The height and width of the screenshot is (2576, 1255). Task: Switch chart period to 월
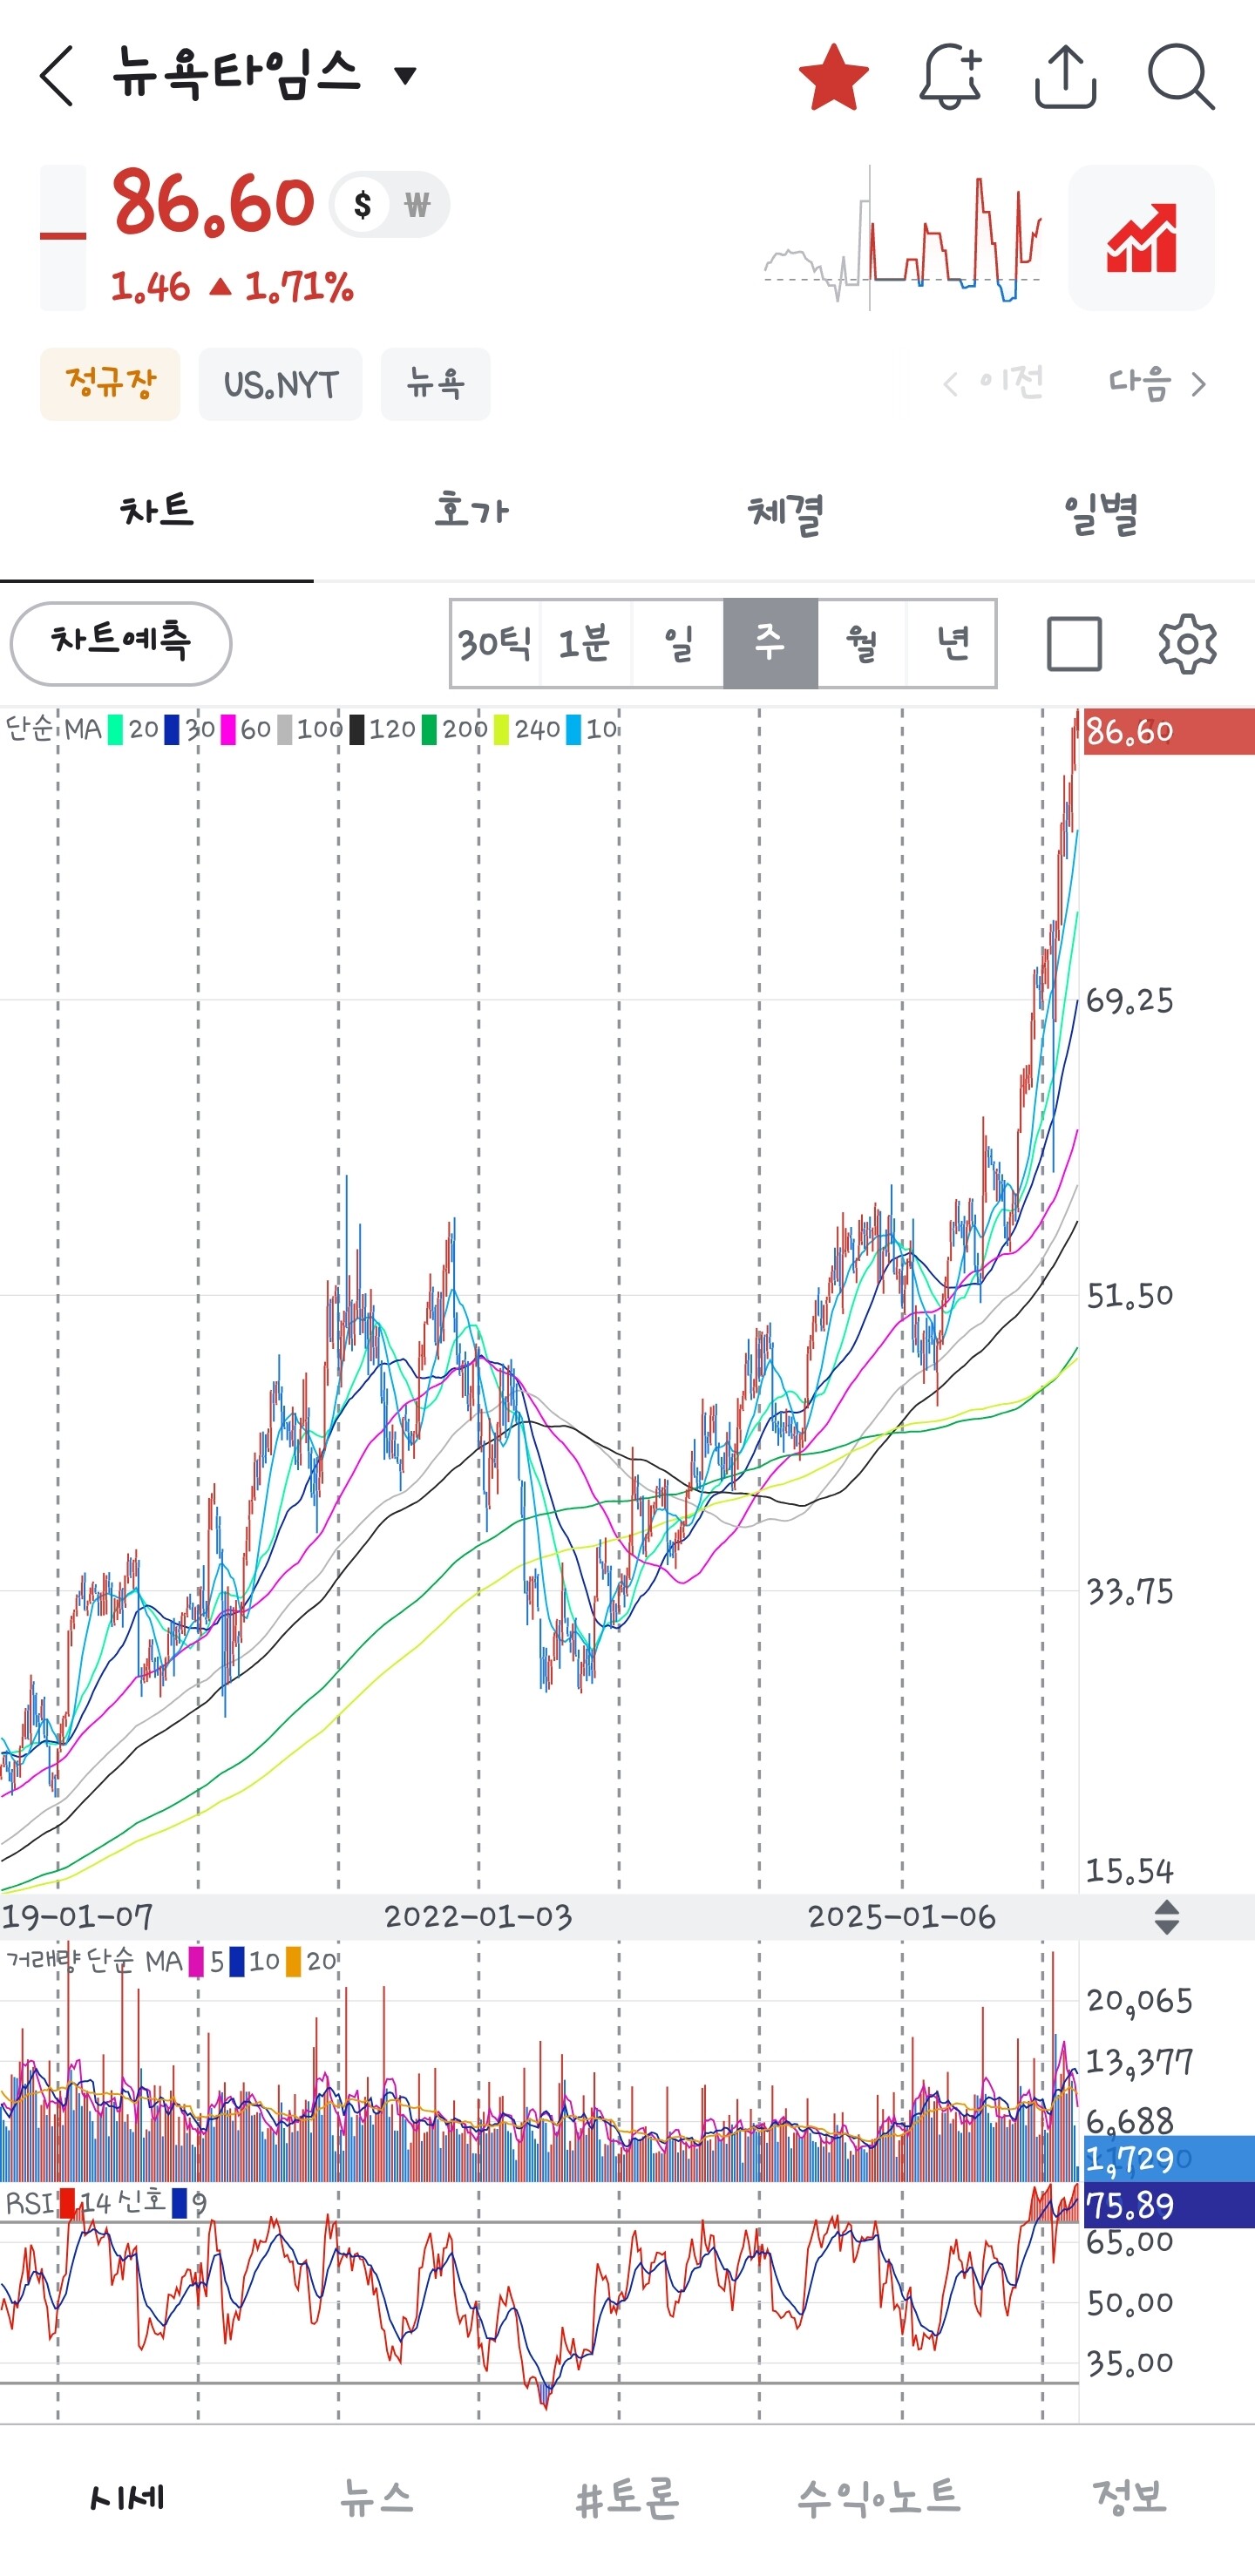tap(861, 643)
